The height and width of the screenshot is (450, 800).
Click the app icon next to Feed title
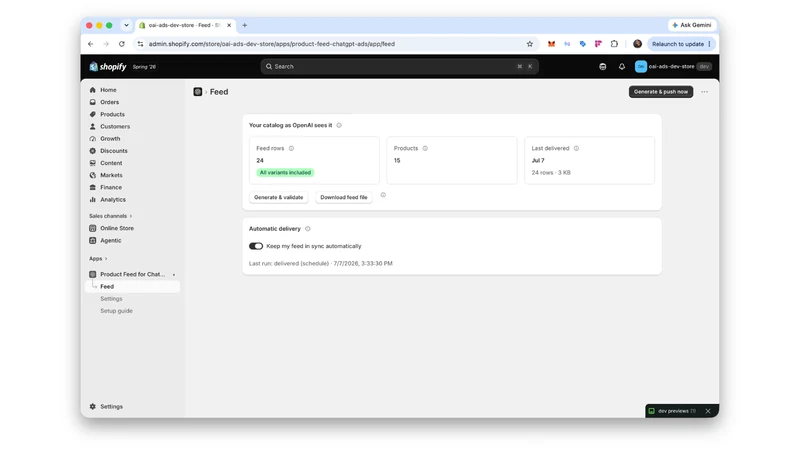197,92
